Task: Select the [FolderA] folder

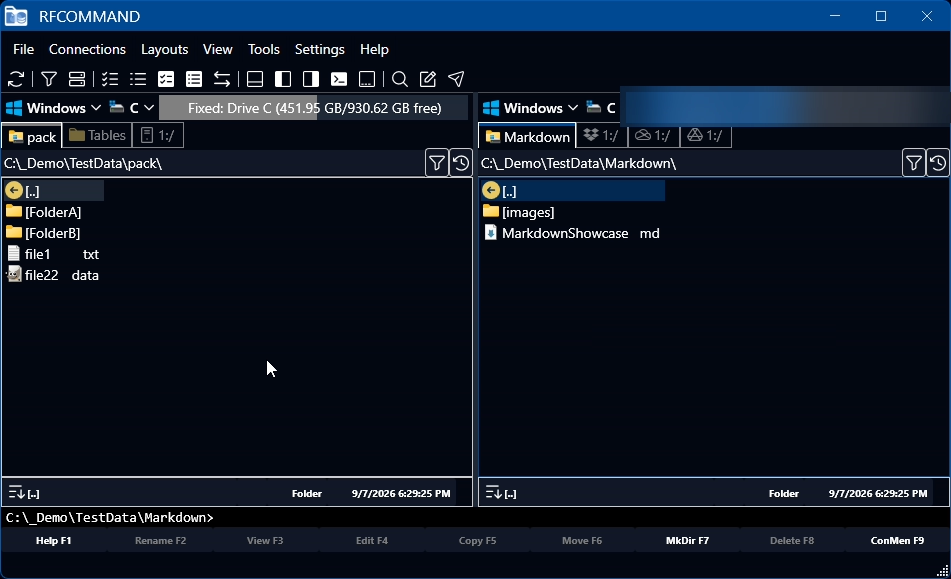Action: (x=54, y=212)
